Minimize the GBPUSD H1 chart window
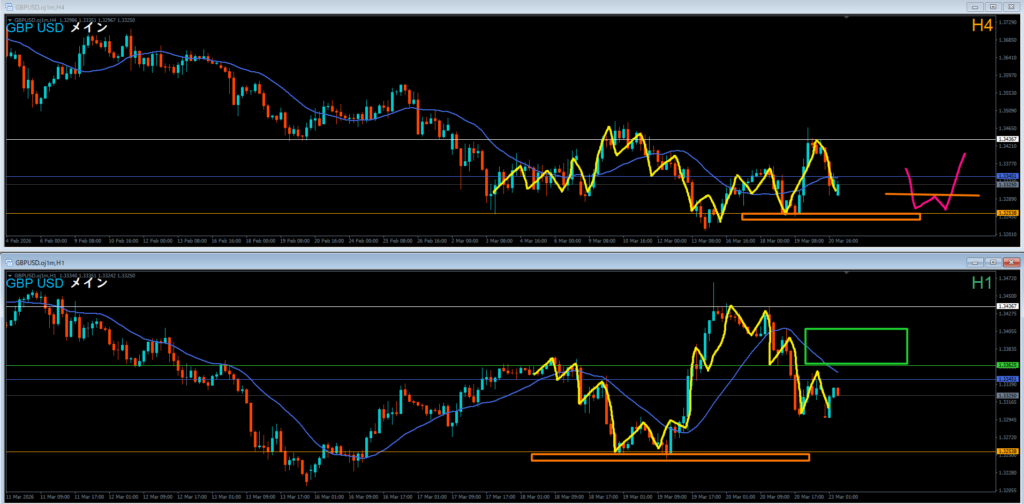The width and height of the screenshot is (1024, 504). [x=976, y=262]
